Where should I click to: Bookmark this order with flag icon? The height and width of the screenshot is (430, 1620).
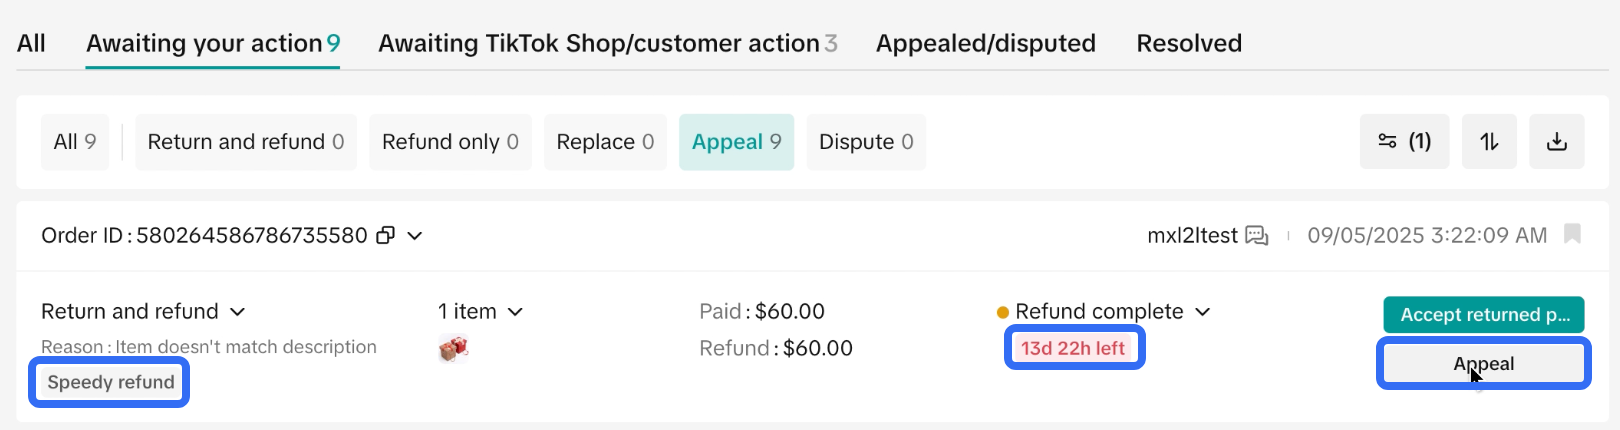[x=1572, y=234]
